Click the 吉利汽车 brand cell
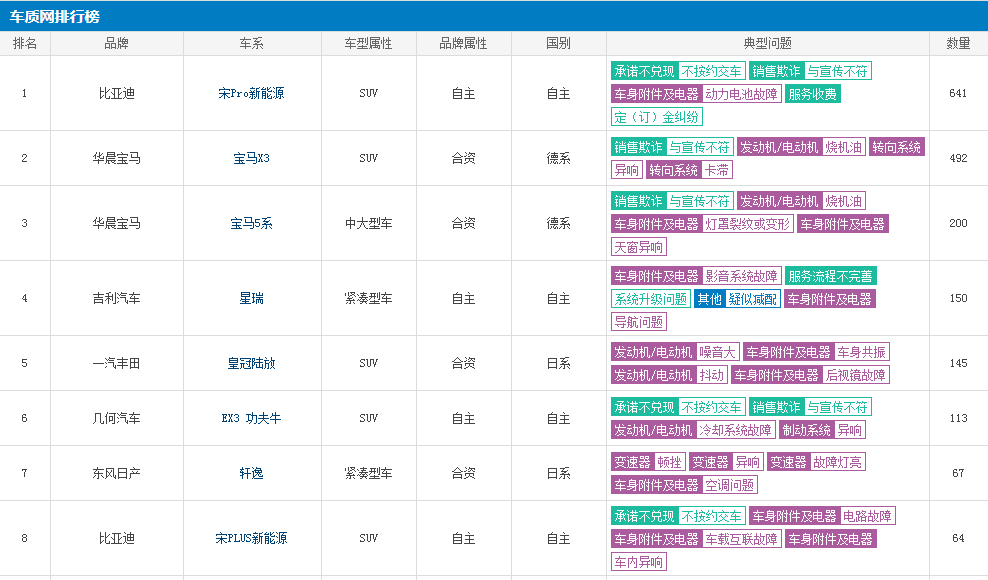 click(117, 298)
